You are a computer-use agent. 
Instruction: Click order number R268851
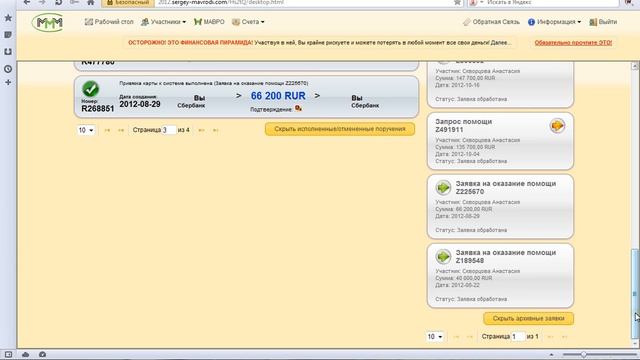[98, 109]
